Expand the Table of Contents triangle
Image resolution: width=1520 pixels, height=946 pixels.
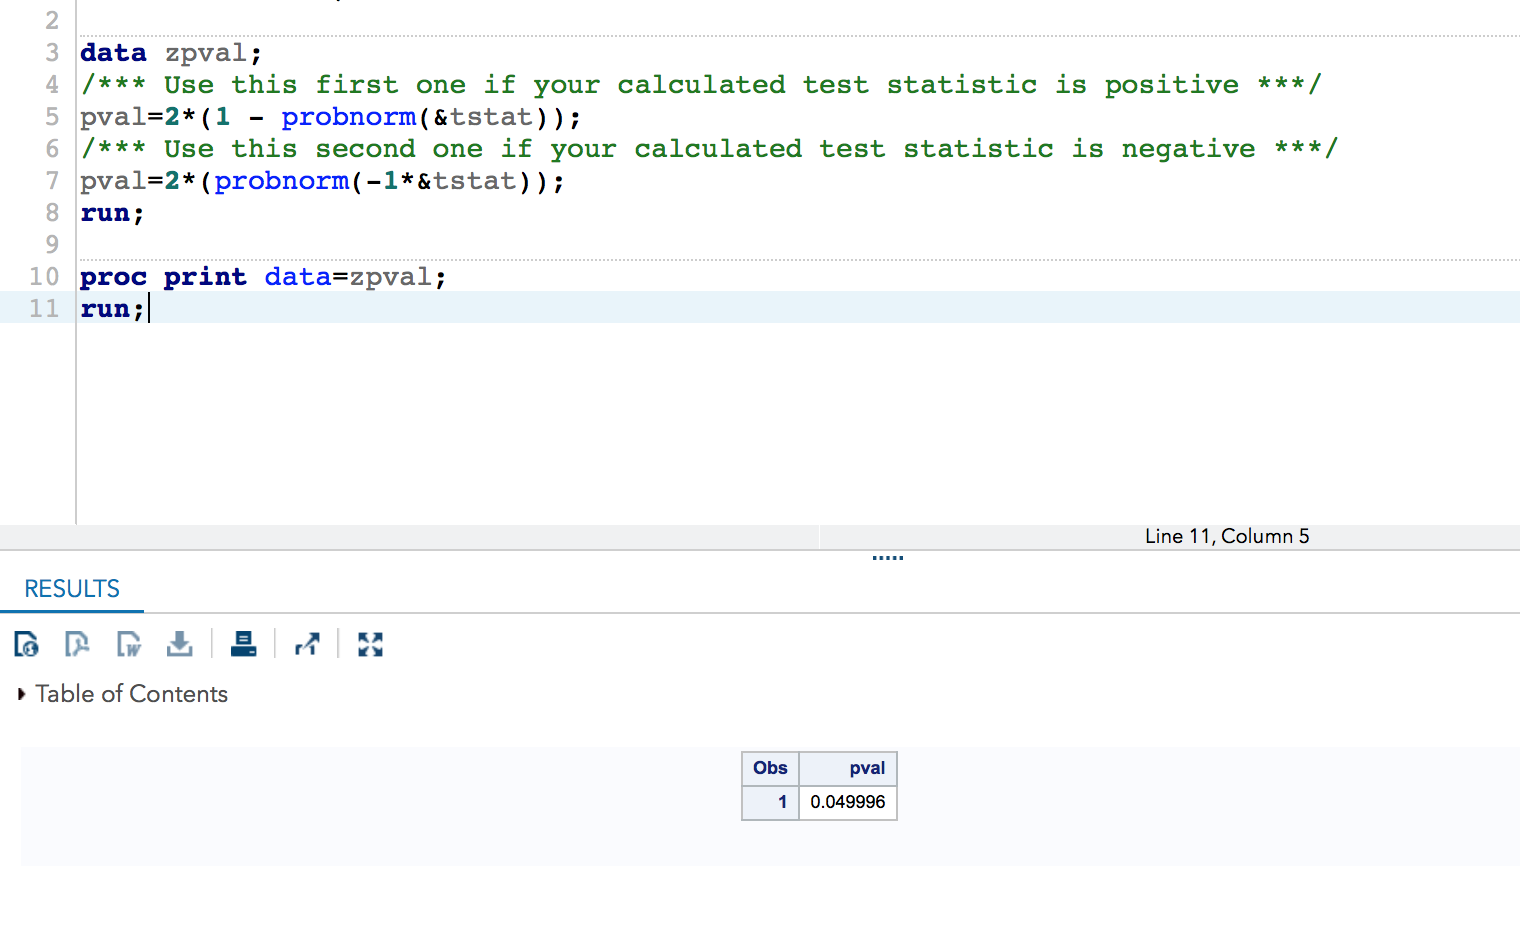21,694
